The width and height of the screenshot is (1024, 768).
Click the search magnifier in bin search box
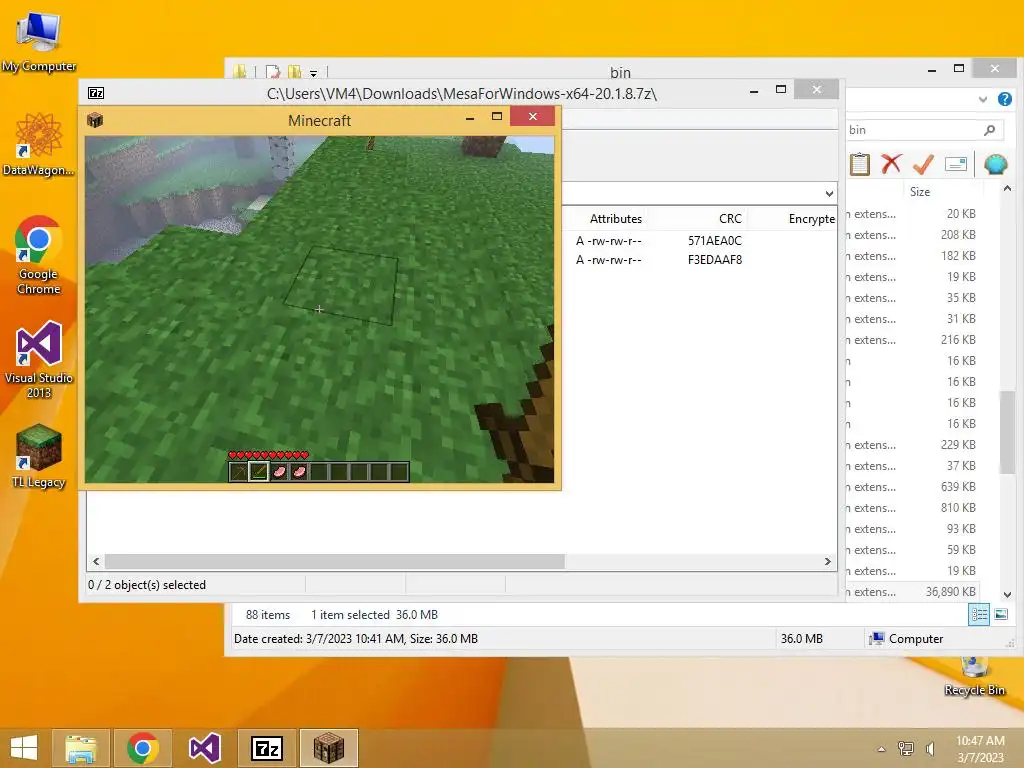(x=989, y=130)
